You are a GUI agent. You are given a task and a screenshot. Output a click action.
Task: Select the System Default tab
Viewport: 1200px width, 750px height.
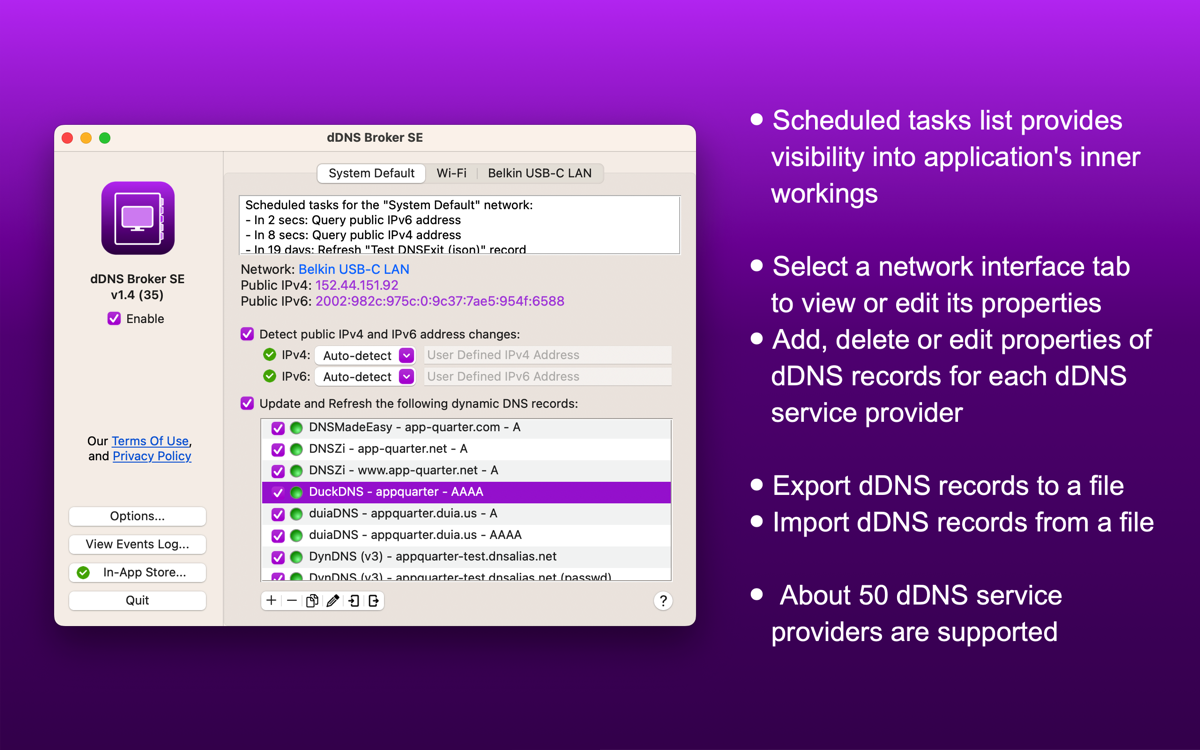pos(371,173)
